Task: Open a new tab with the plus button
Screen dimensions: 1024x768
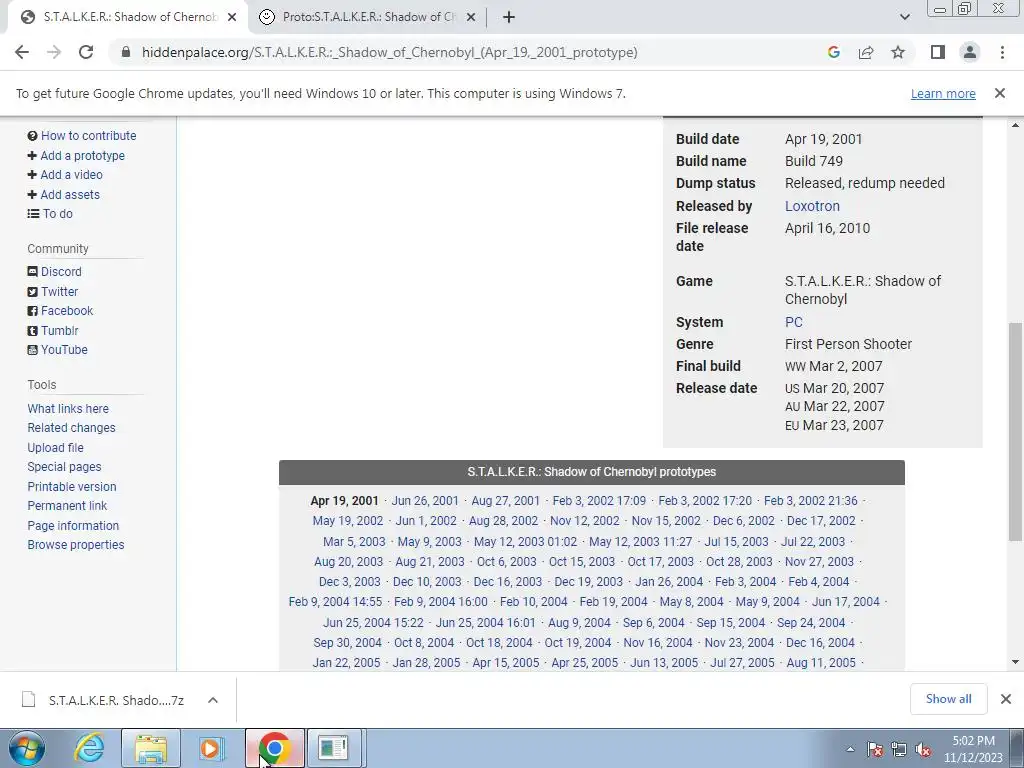Action: 509,17
